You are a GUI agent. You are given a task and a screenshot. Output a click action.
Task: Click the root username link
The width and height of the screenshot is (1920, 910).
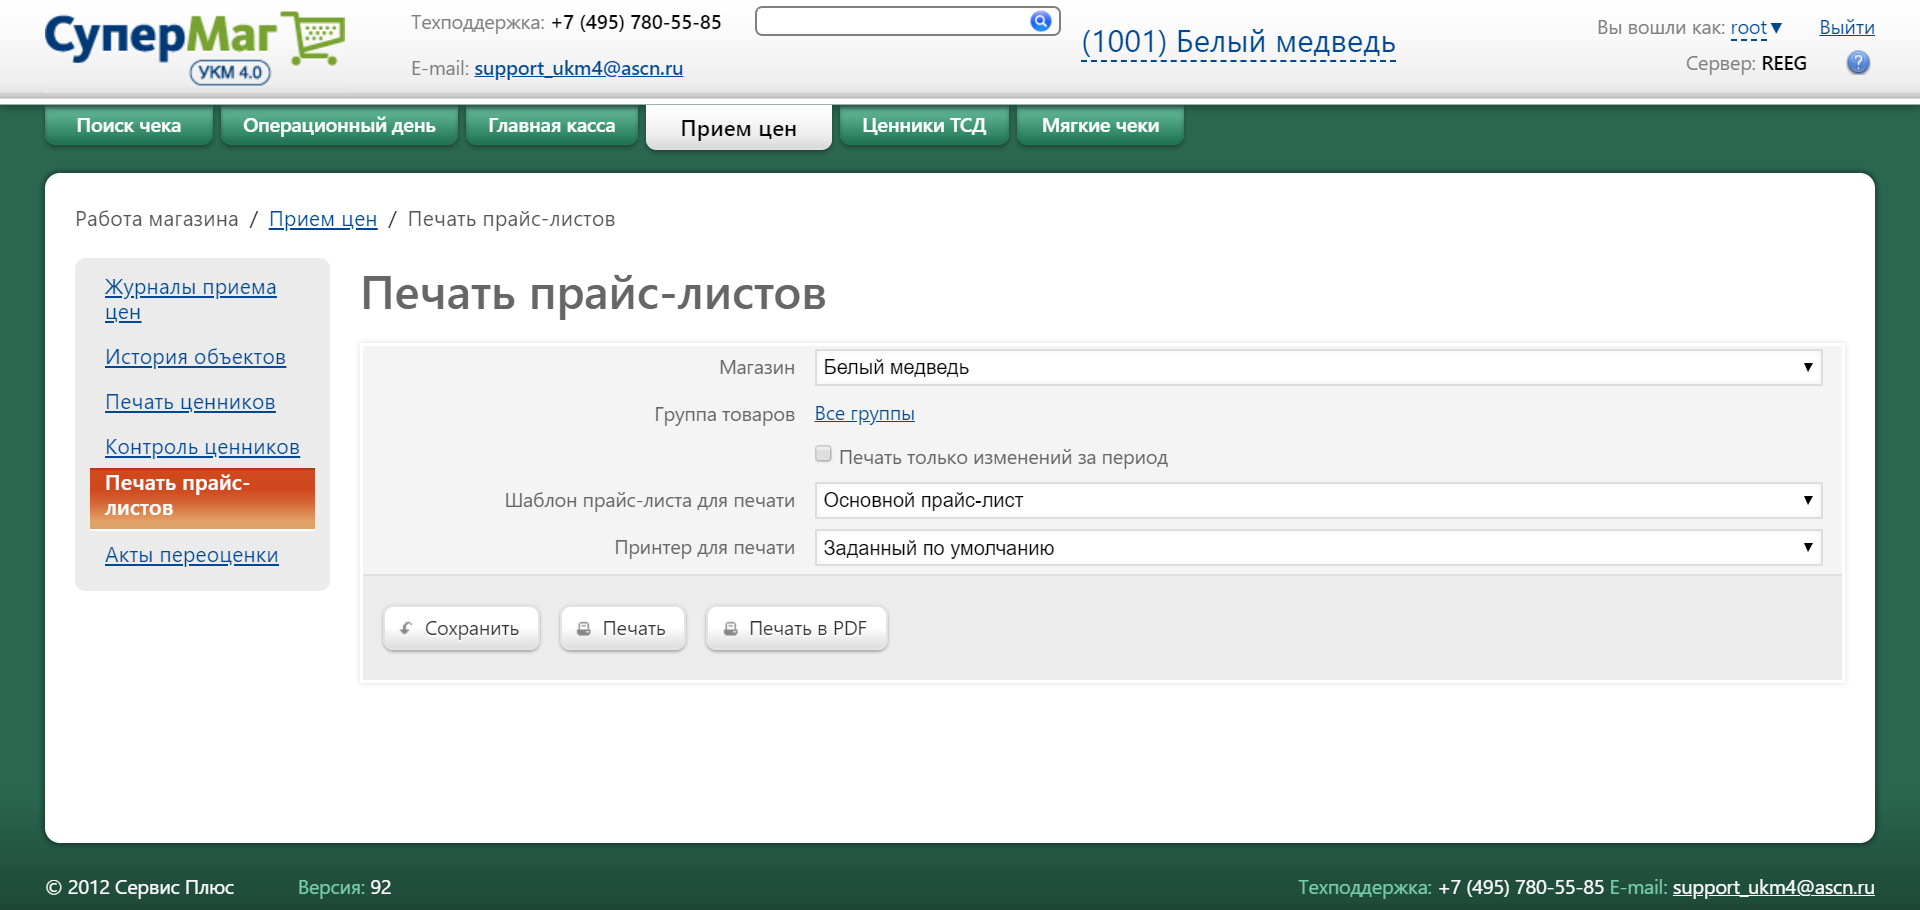[x=1749, y=28]
